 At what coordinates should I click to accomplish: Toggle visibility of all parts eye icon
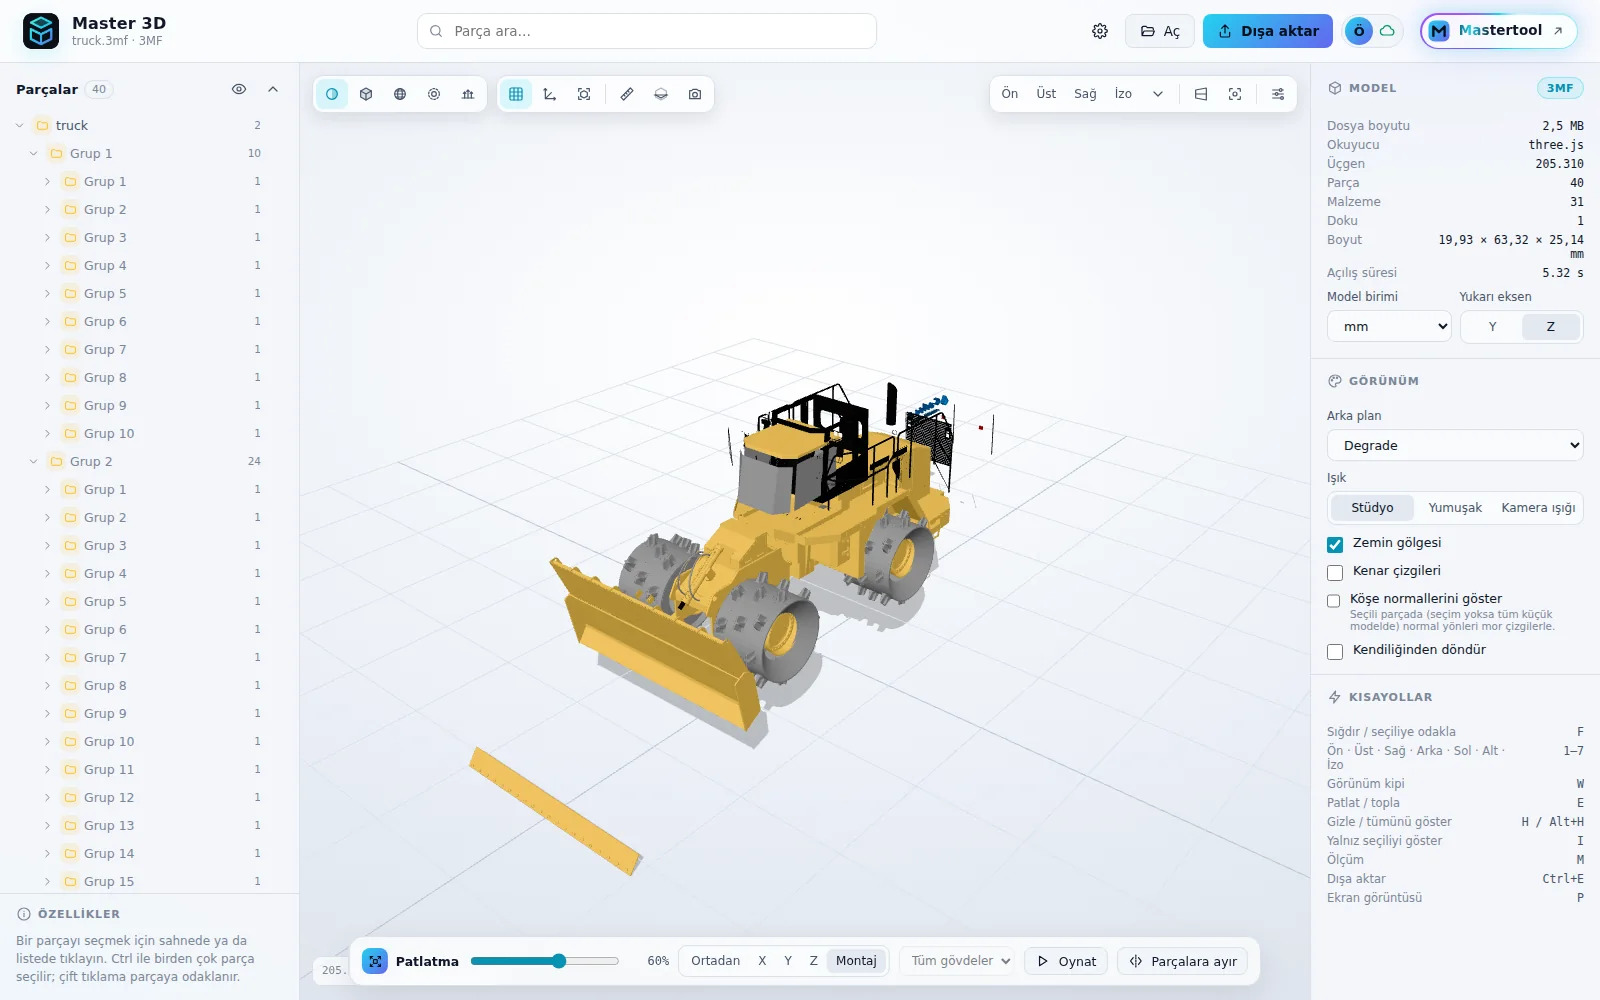pyautogui.click(x=239, y=89)
